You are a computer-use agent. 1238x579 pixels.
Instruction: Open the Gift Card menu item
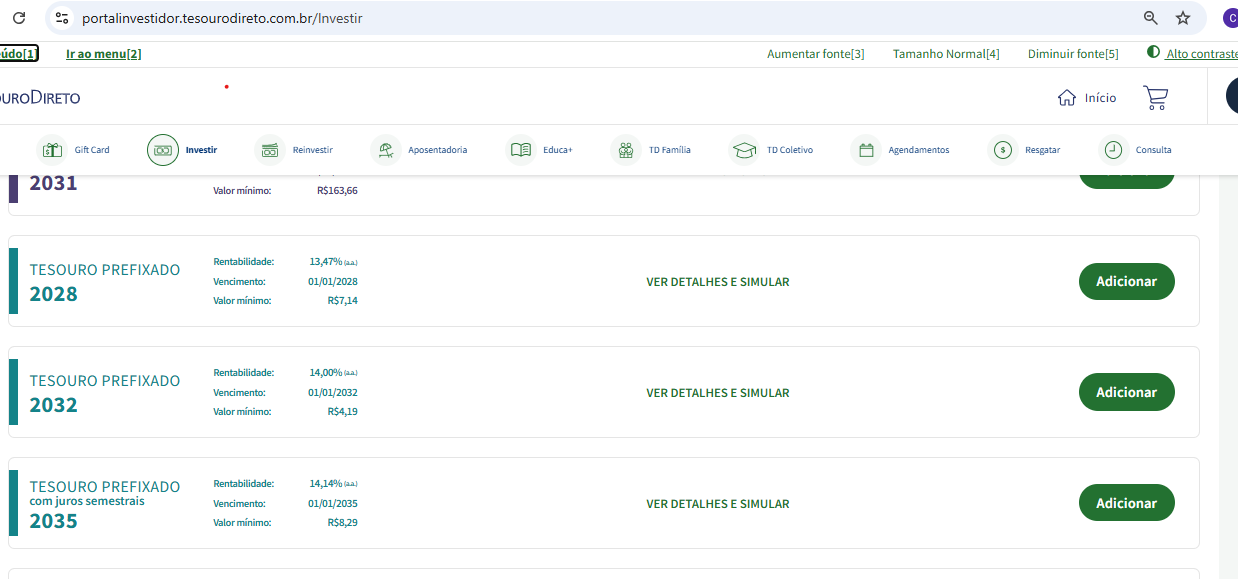point(92,150)
